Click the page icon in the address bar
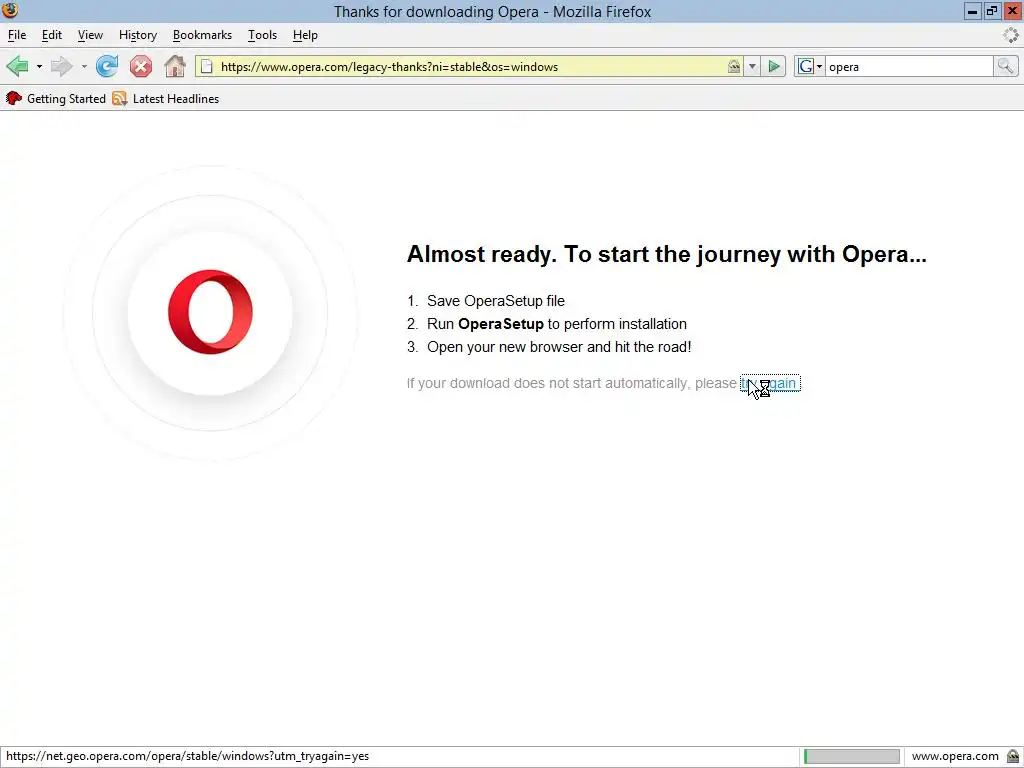Screen dimensions: 1024x768 pos(206,67)
